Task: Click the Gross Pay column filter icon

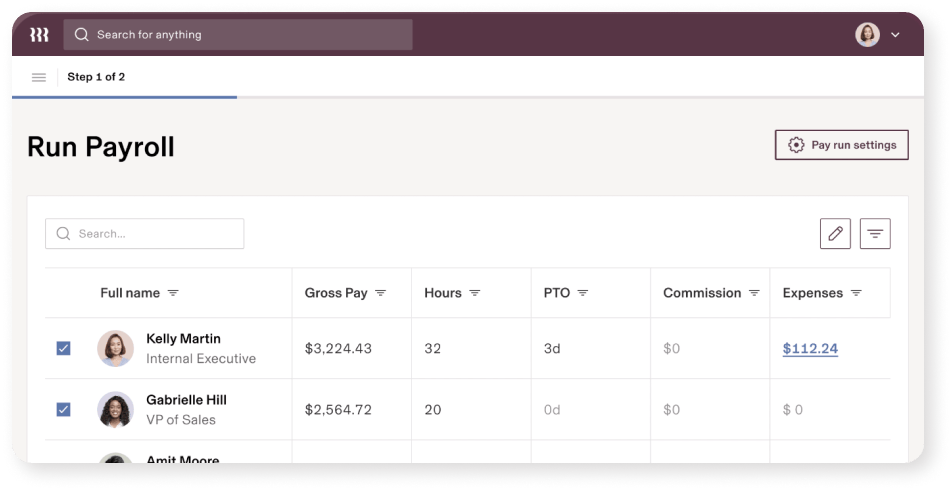Action: point(381,293)
